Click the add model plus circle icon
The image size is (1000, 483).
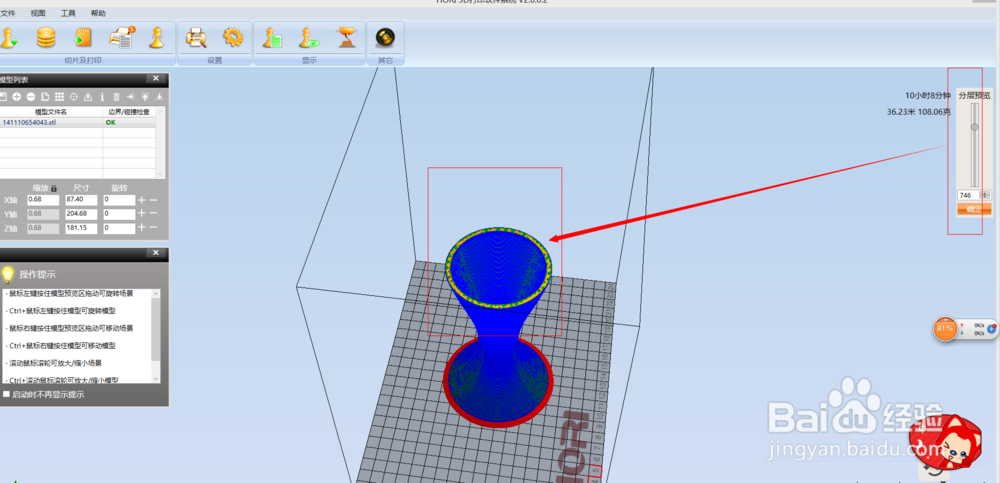17,97
